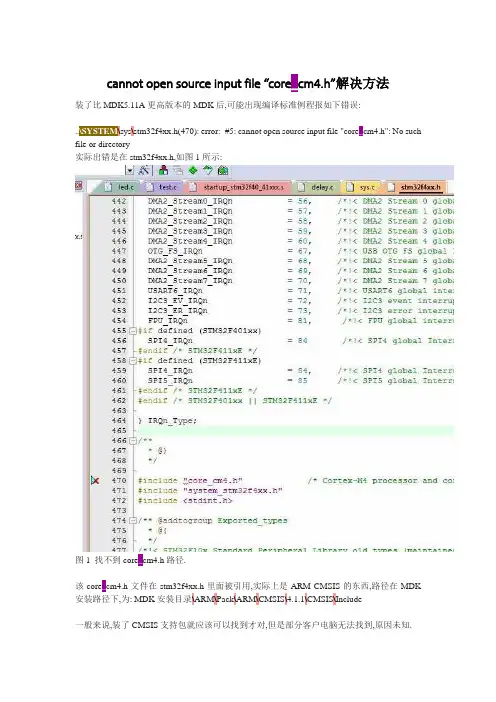Click the grey multi-project workspace icon
This screenshot has height=702, width=496.
click(178, 170)
